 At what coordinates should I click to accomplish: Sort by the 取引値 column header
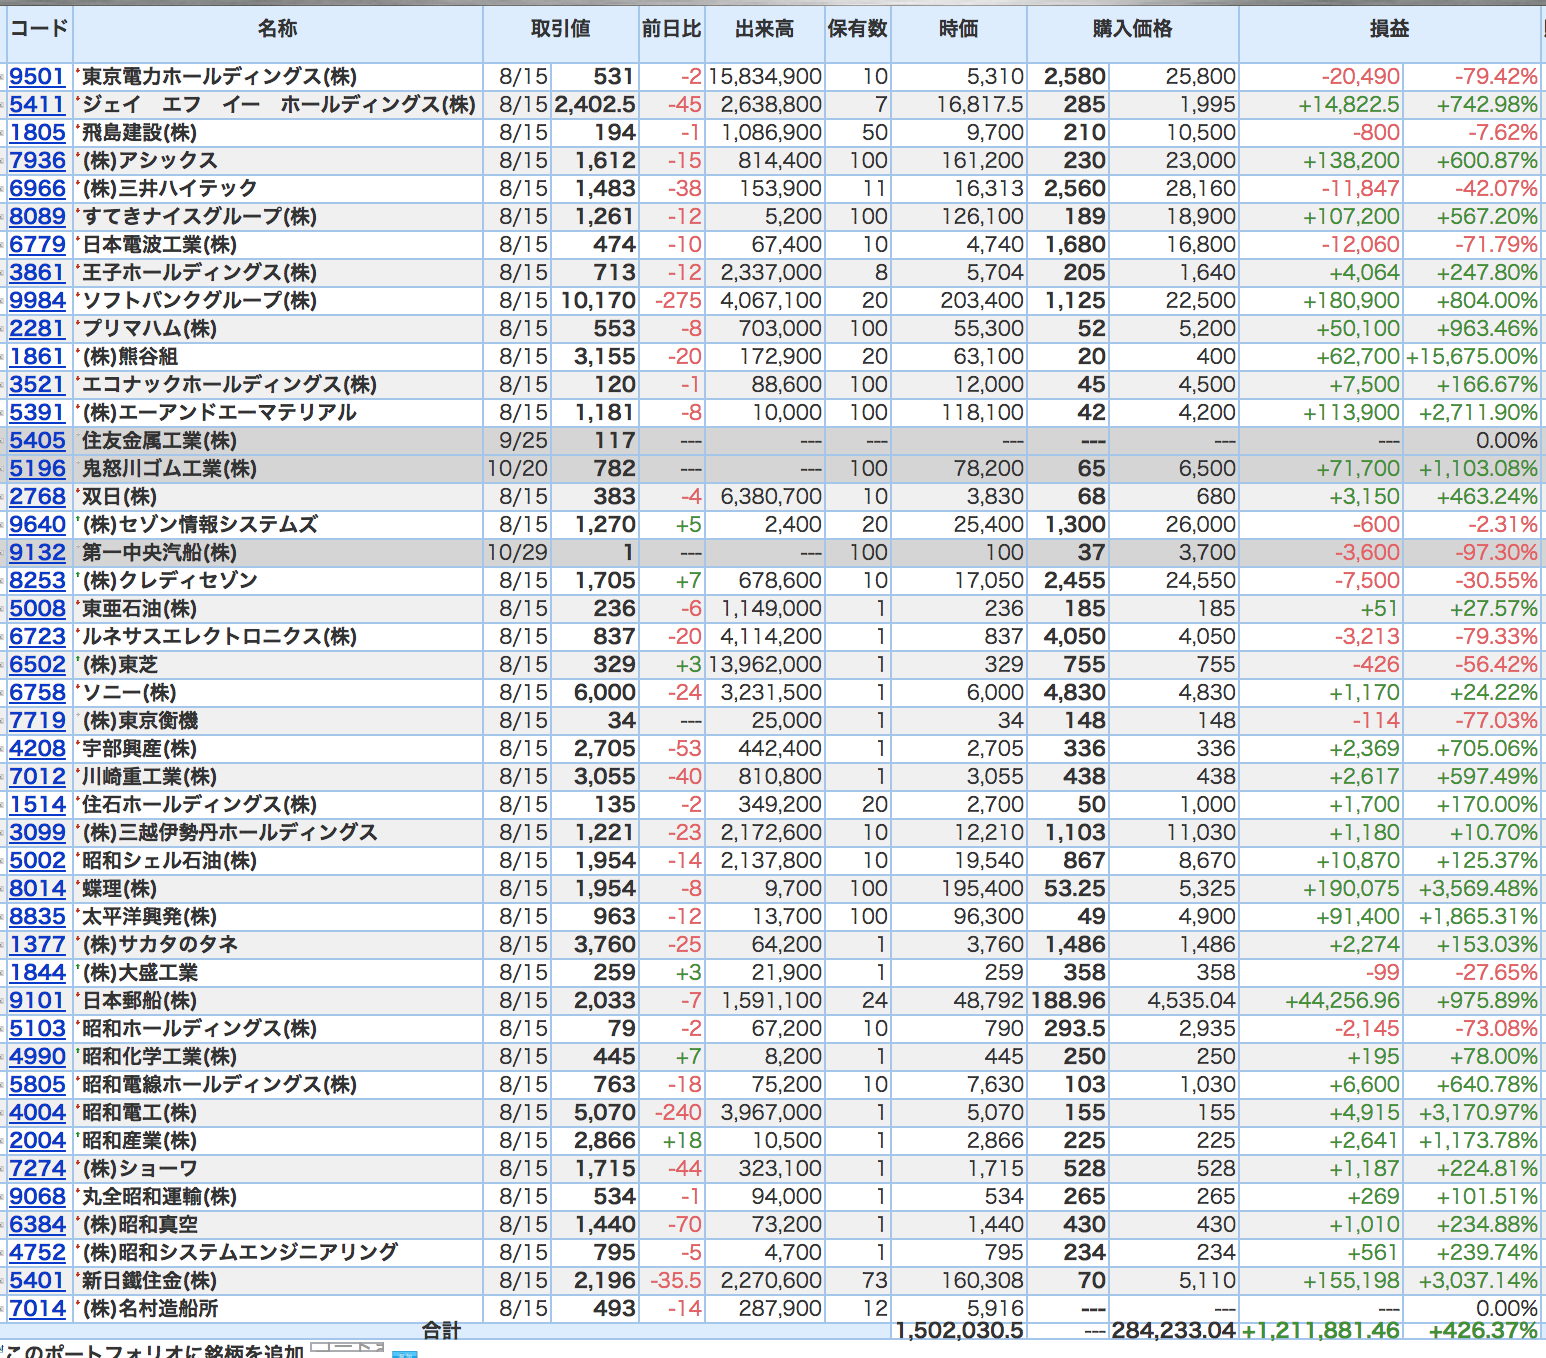[x=560, y=29]
